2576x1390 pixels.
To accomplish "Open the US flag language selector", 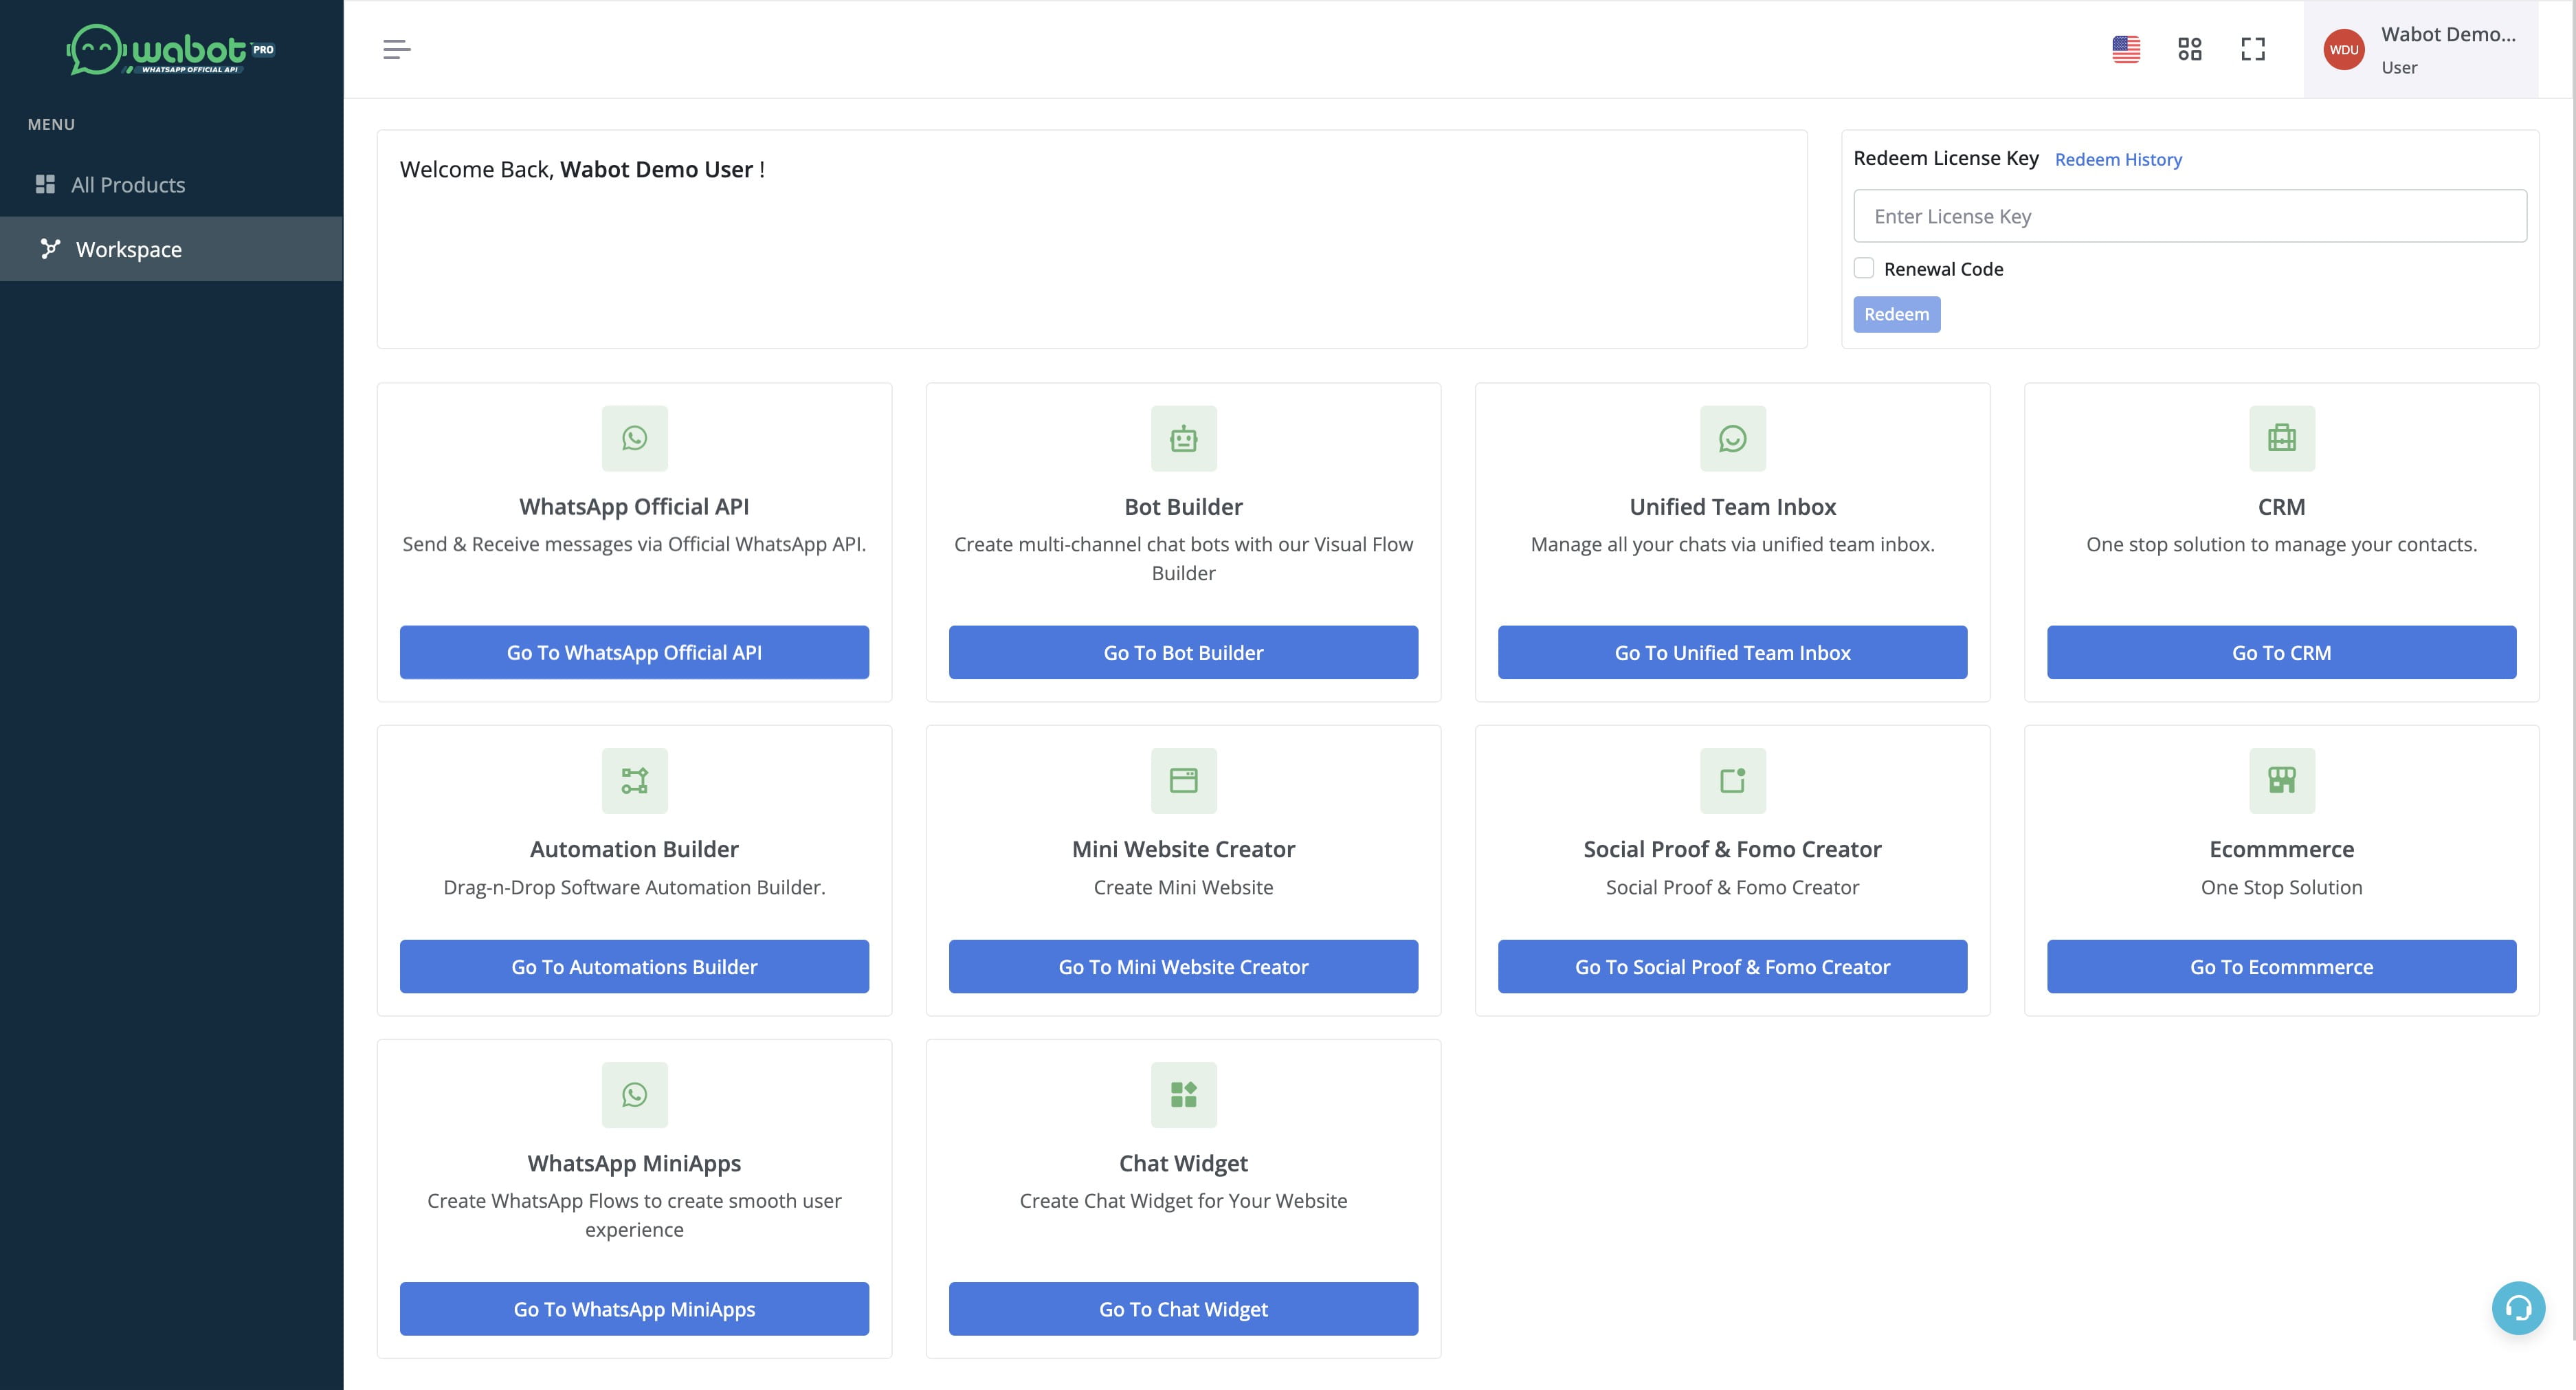I will [2126, 49].
